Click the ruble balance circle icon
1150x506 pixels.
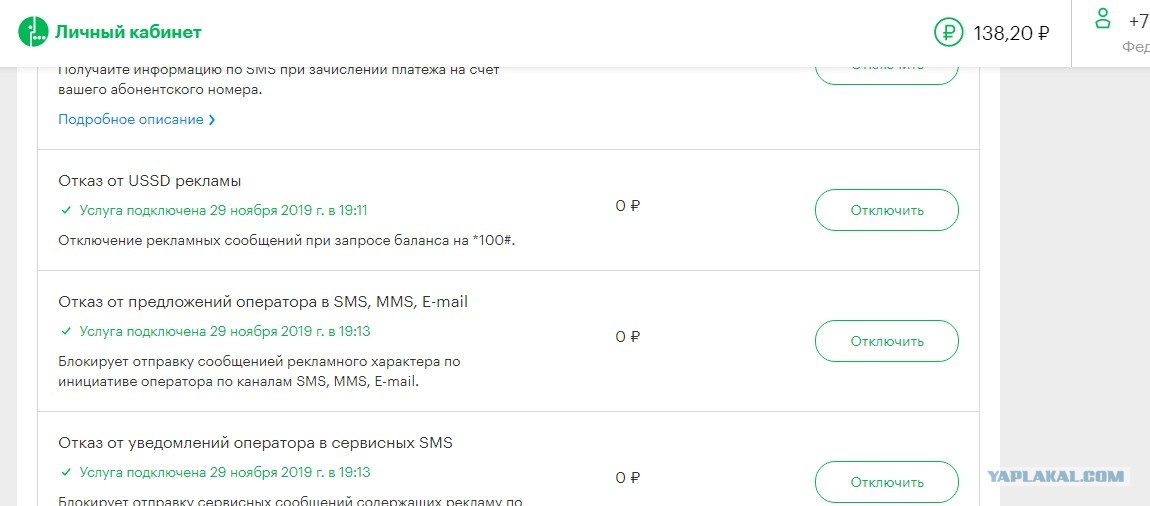click(948, 32)
